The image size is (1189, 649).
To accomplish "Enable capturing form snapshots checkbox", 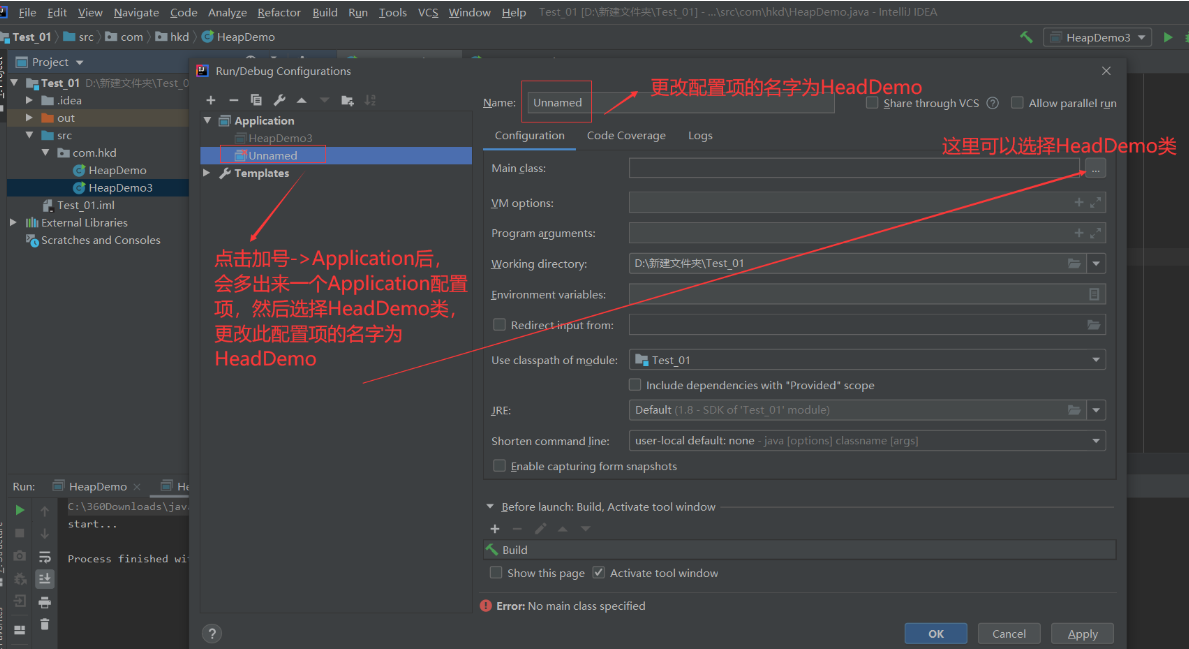I will pyautogui.click(x=499, y=466).
